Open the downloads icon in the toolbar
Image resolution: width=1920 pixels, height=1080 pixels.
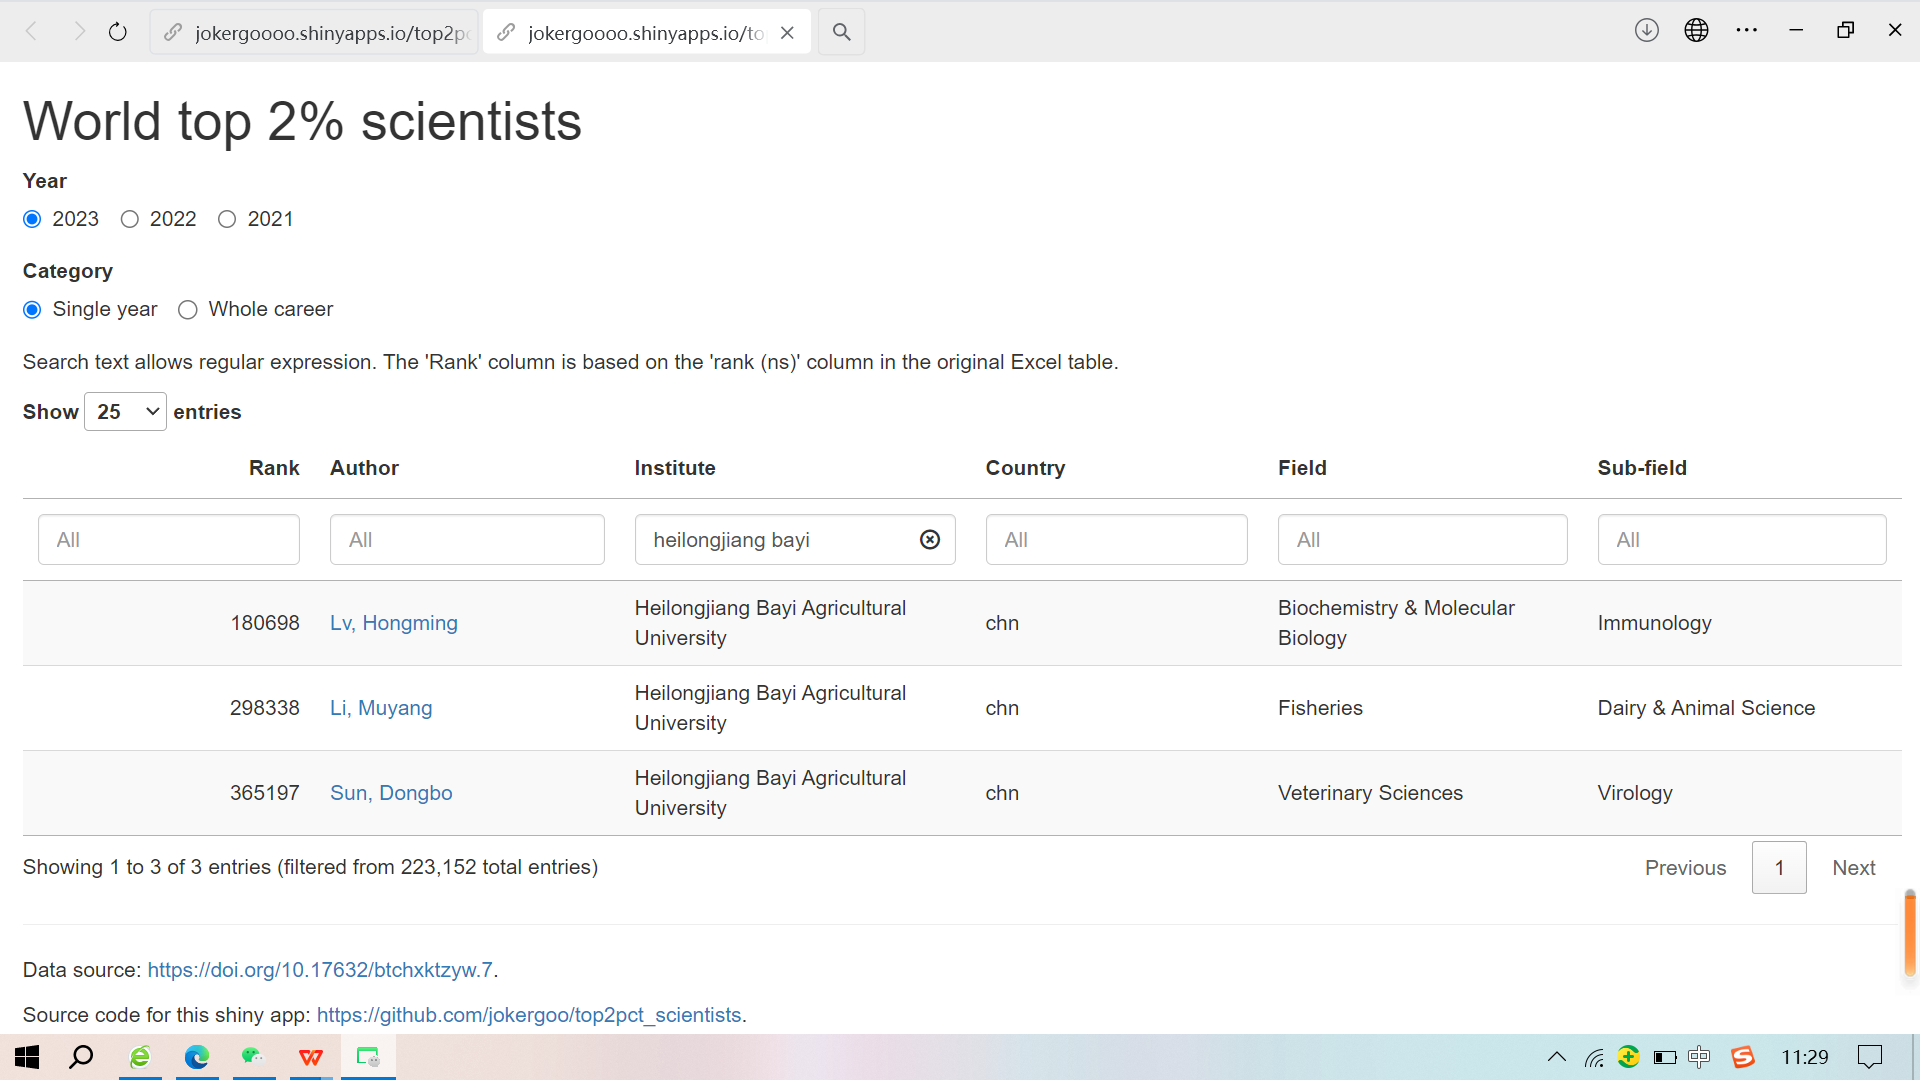pyautogui.click(x=1646, y=30)
